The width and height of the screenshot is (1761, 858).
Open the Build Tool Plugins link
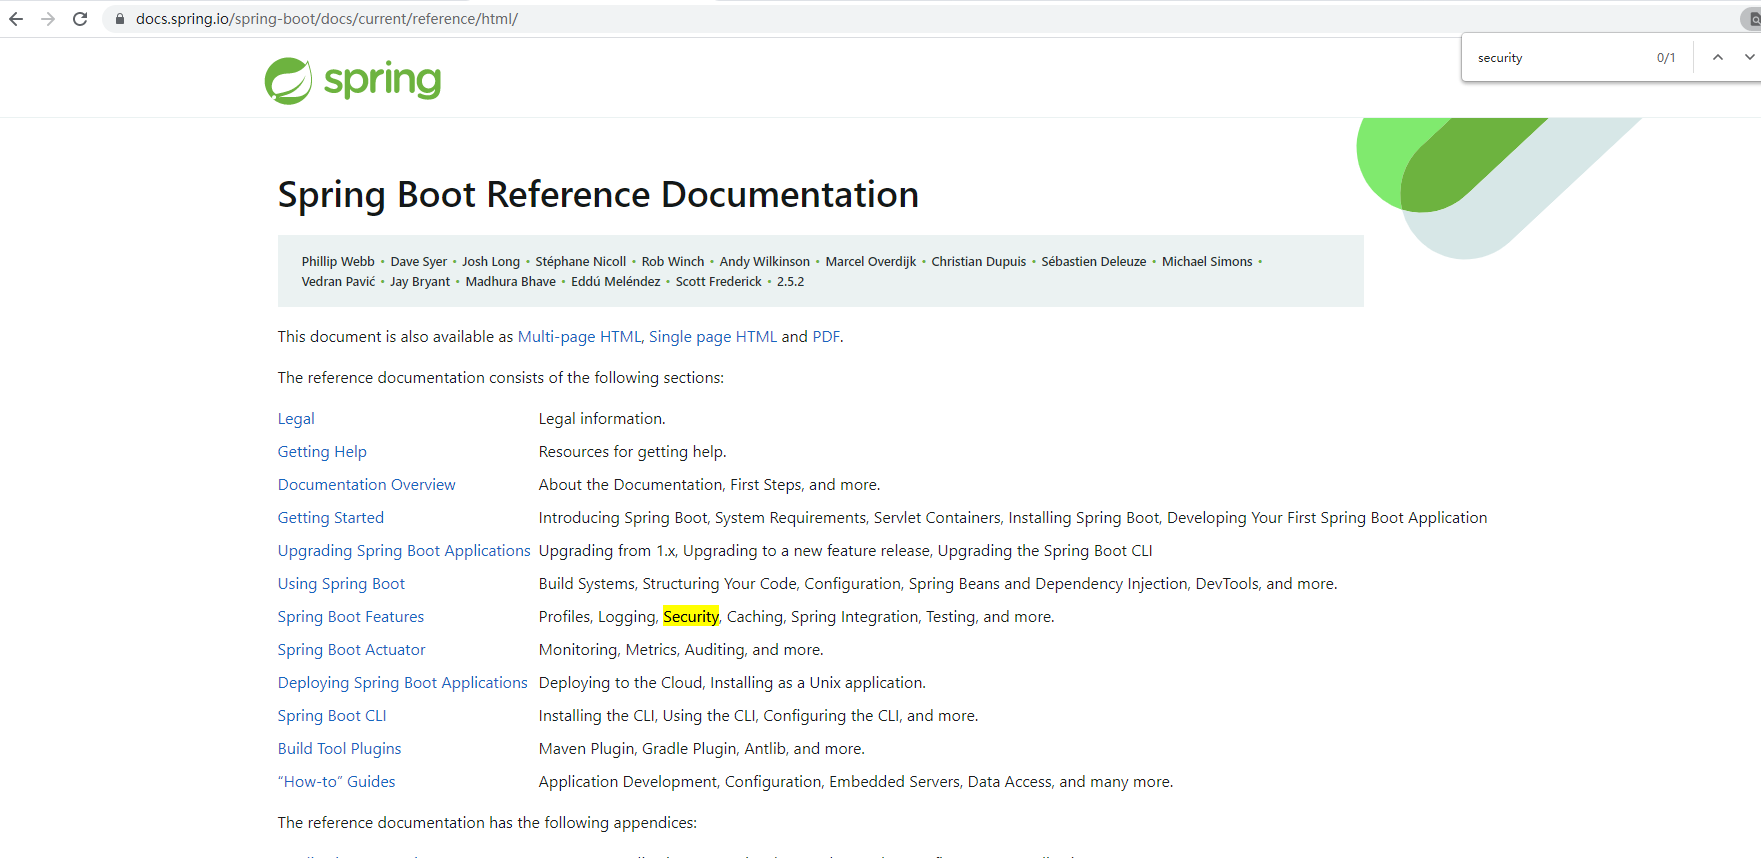[339, 749]
